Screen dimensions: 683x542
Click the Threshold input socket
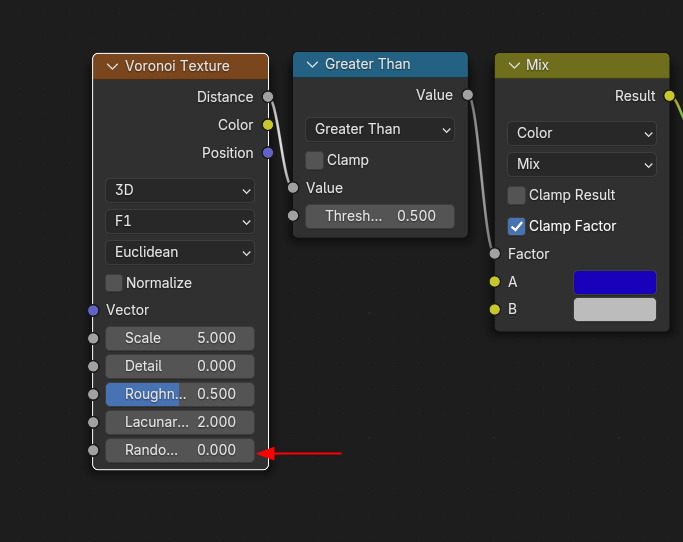click(293, 216)
